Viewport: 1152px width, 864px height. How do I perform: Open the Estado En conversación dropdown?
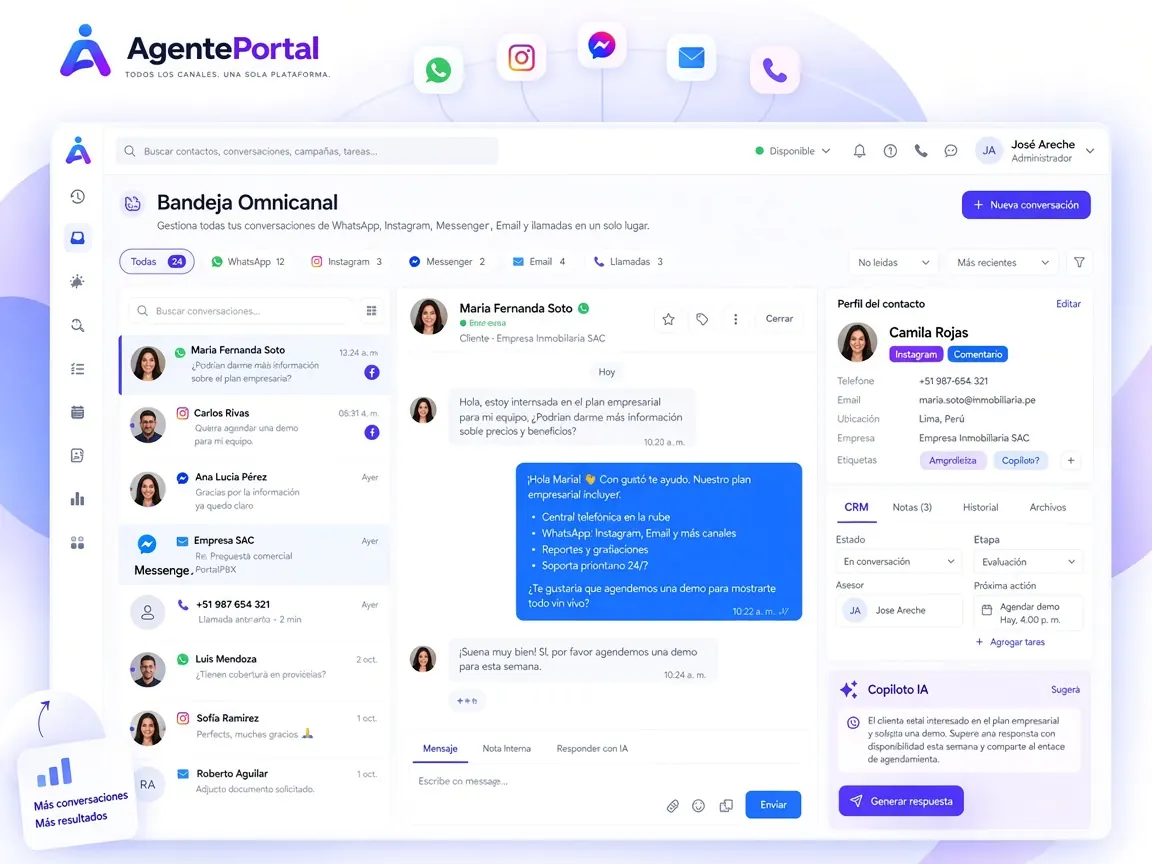(899, 561)
